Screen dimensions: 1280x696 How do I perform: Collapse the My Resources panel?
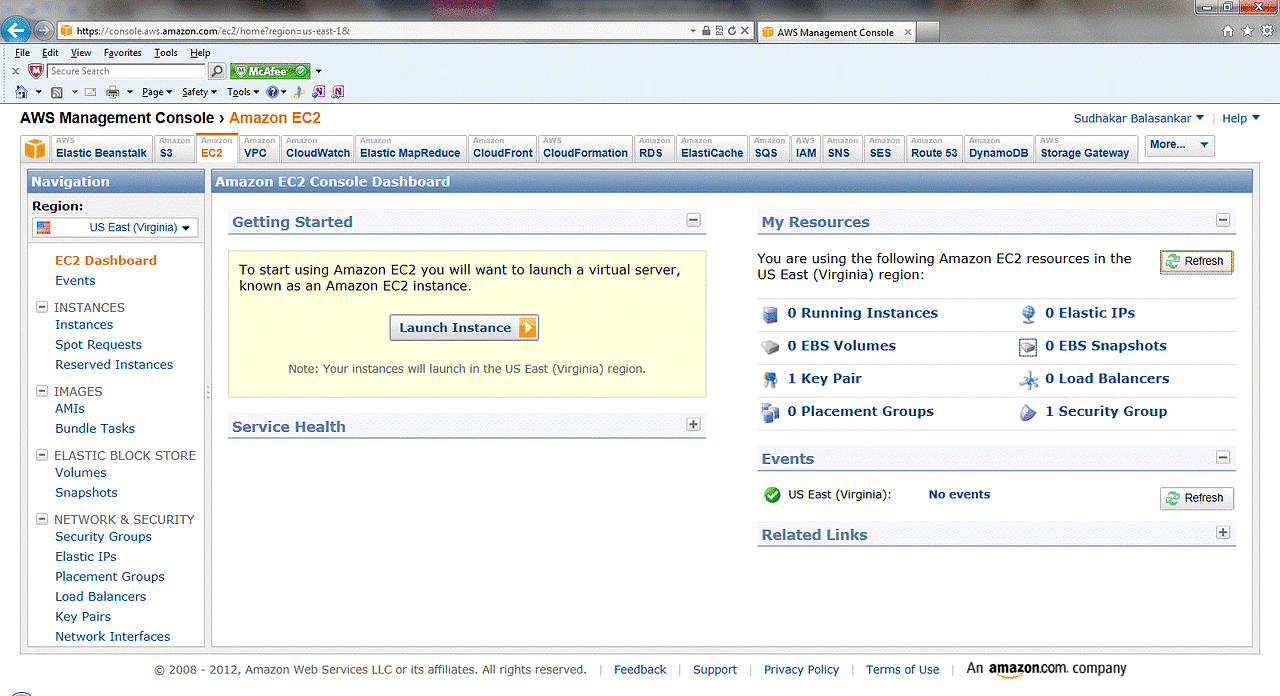pos(1222,220)
